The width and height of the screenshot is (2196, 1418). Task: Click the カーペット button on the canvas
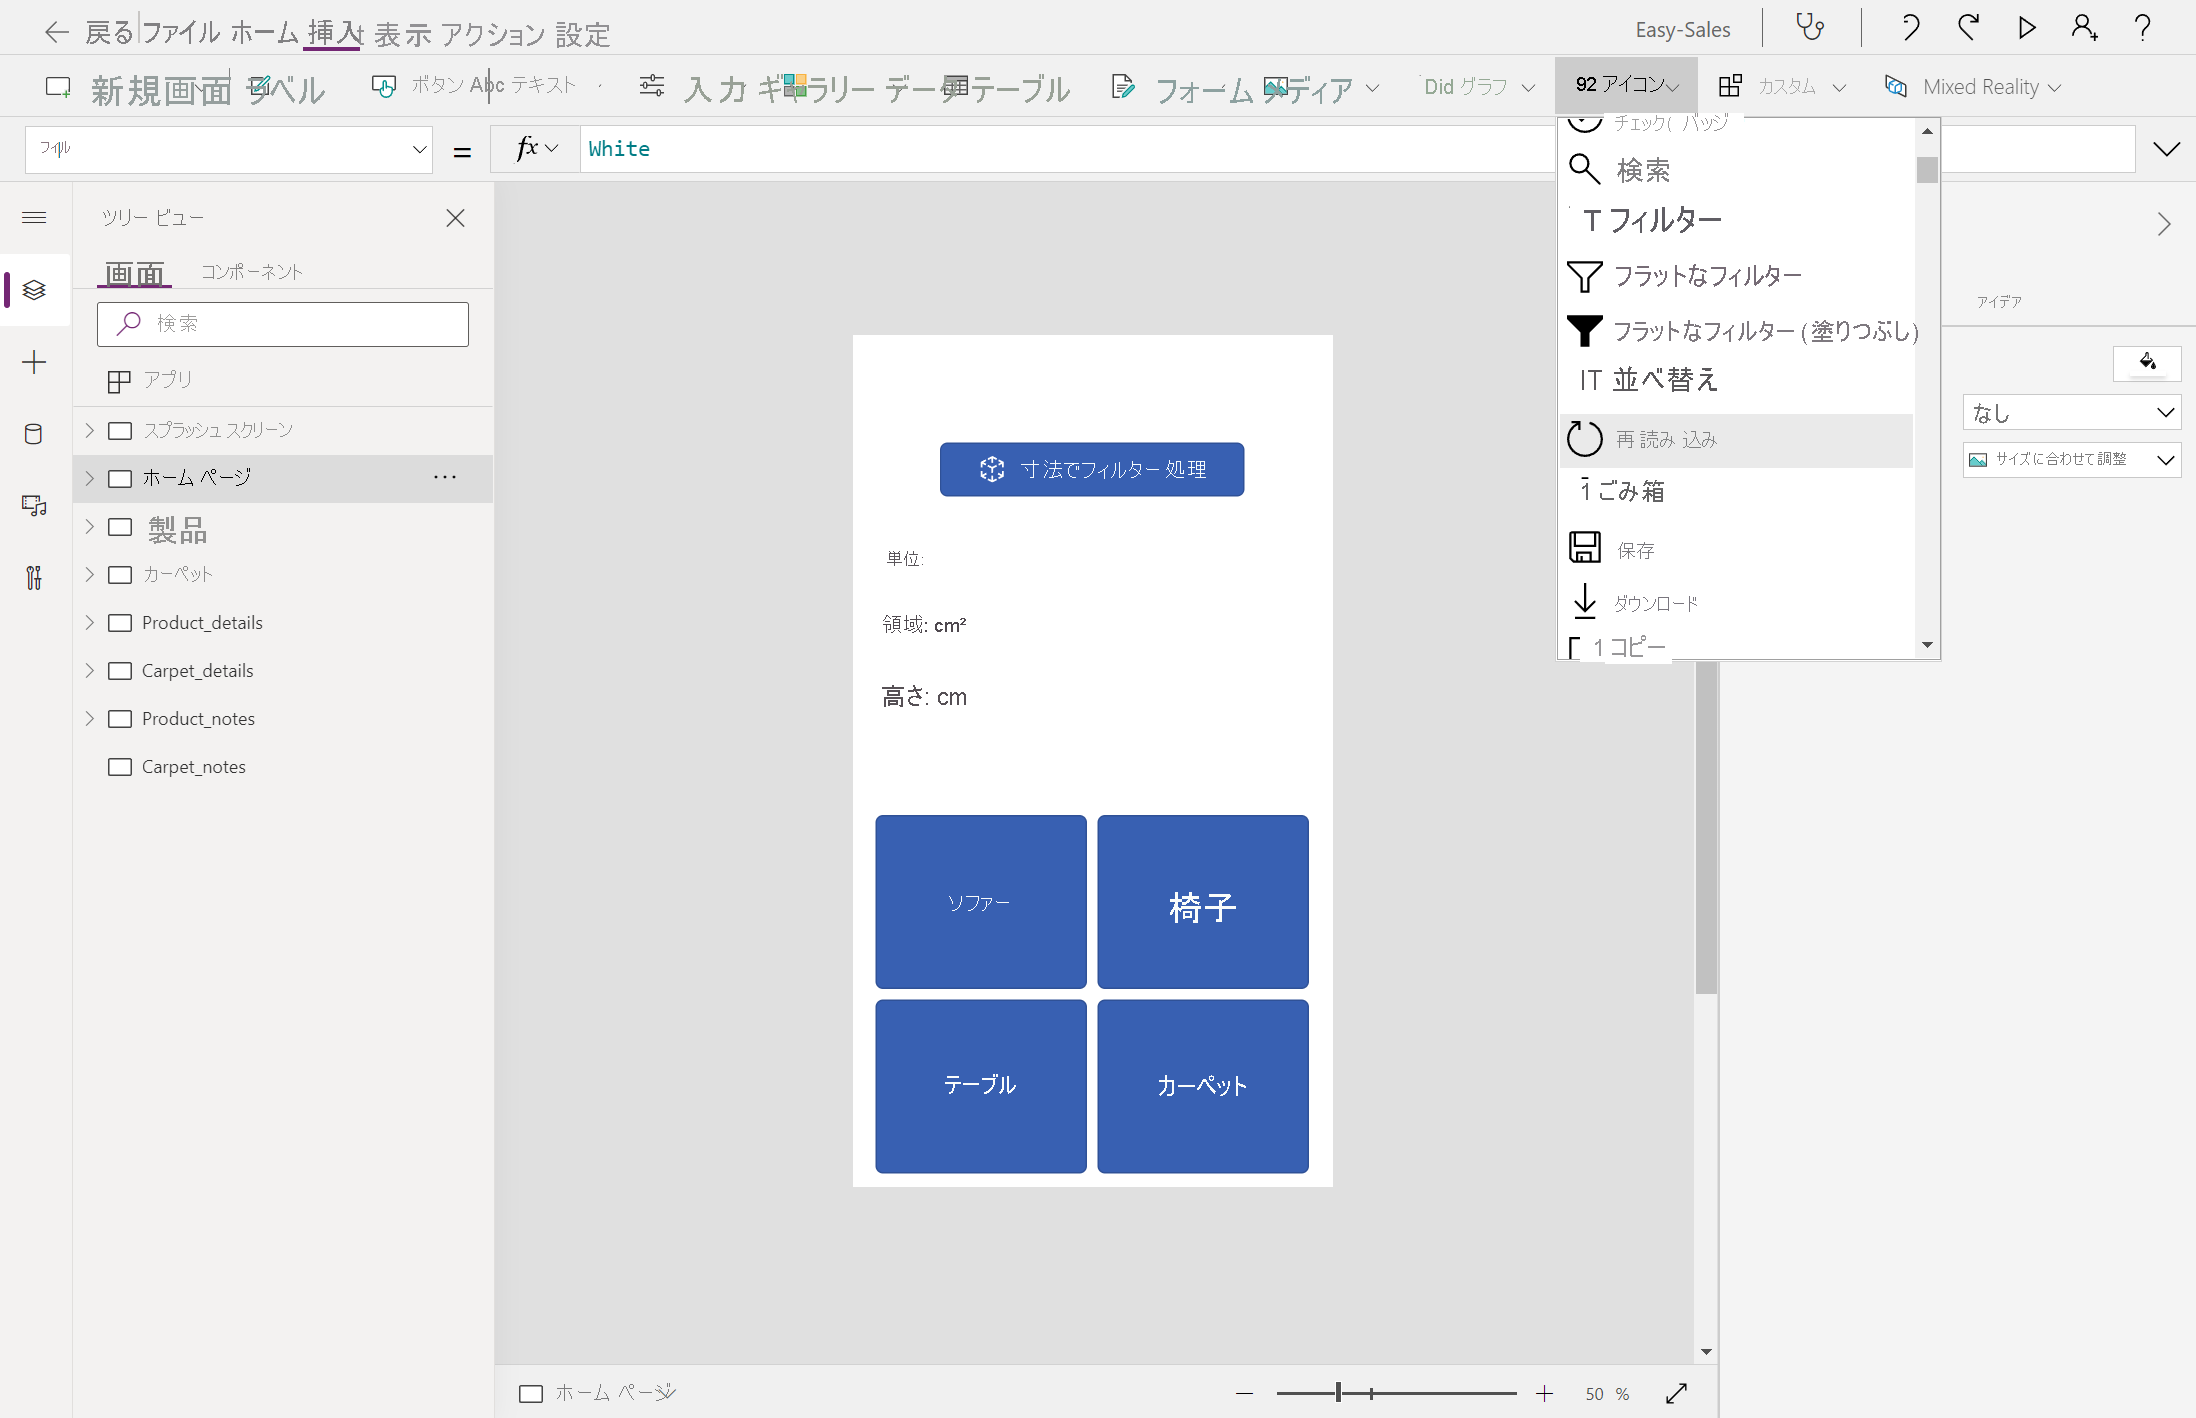pos(1202,1086)
